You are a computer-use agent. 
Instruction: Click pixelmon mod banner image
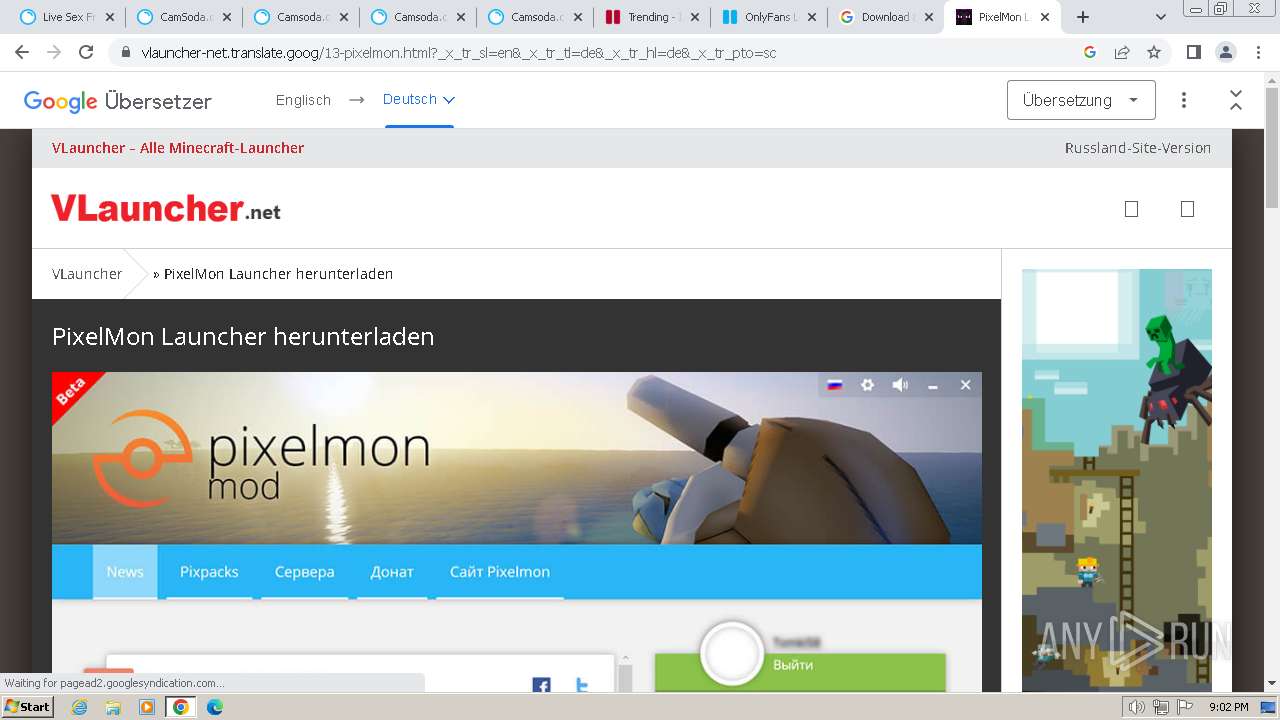517,458
